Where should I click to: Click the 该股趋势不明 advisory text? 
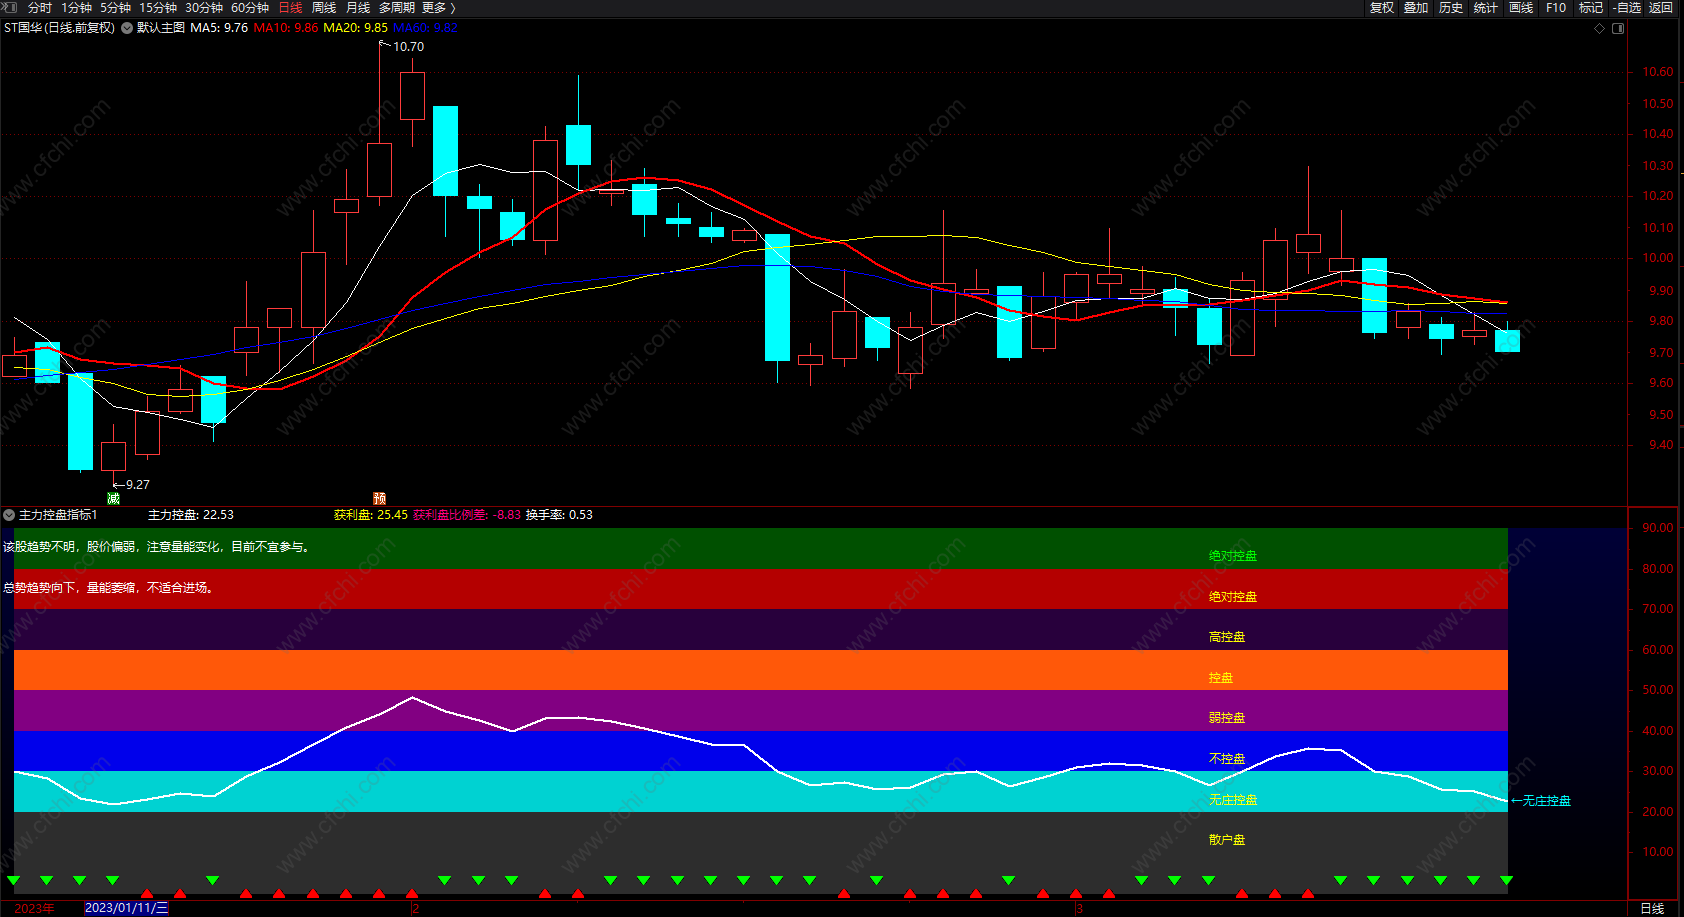[x=159, y=547]
